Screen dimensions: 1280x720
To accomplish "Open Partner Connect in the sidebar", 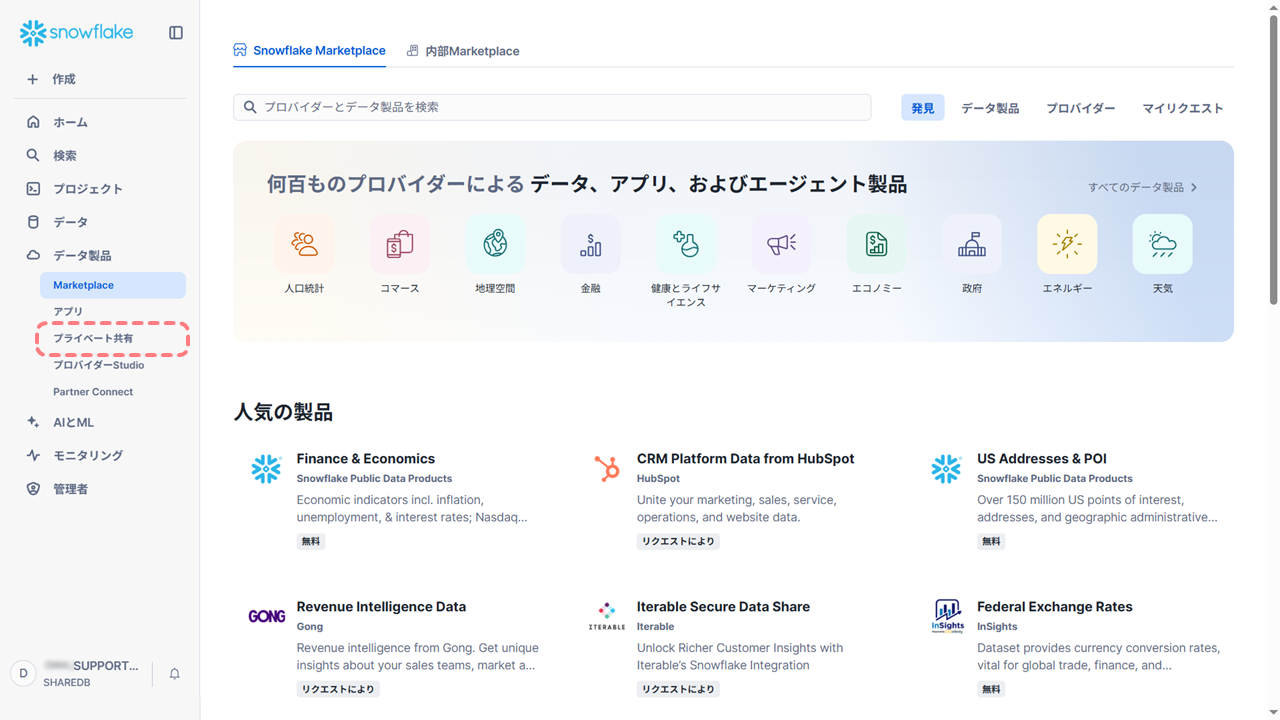I will click(x=93, y=392).
